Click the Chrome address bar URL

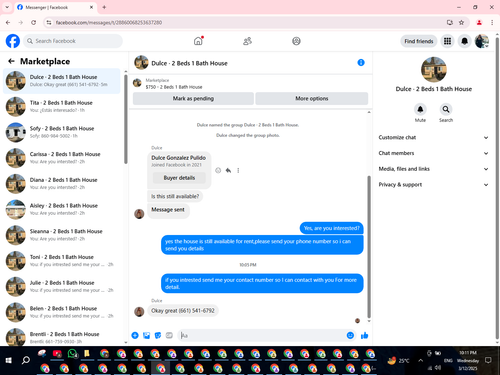tap(109, 22)
